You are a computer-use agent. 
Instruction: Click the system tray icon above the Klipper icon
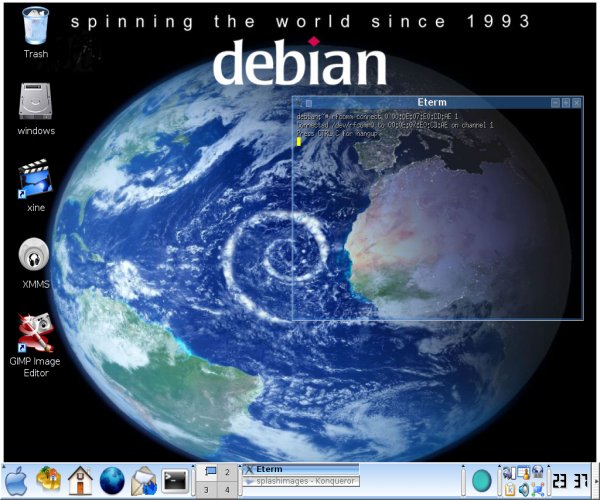[509, 472]
